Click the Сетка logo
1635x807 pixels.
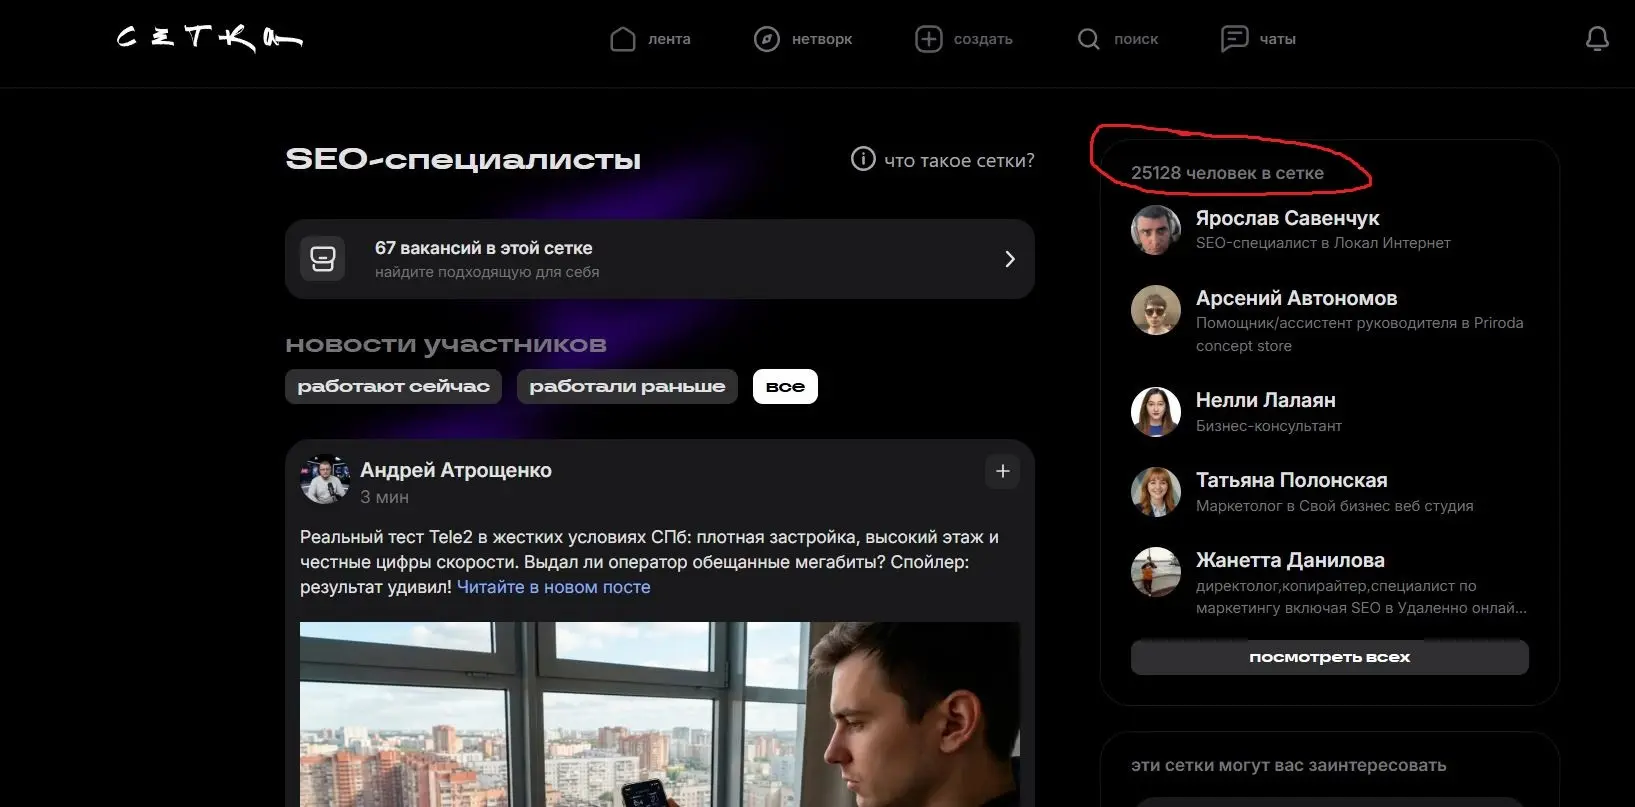(x=209, y=38)
